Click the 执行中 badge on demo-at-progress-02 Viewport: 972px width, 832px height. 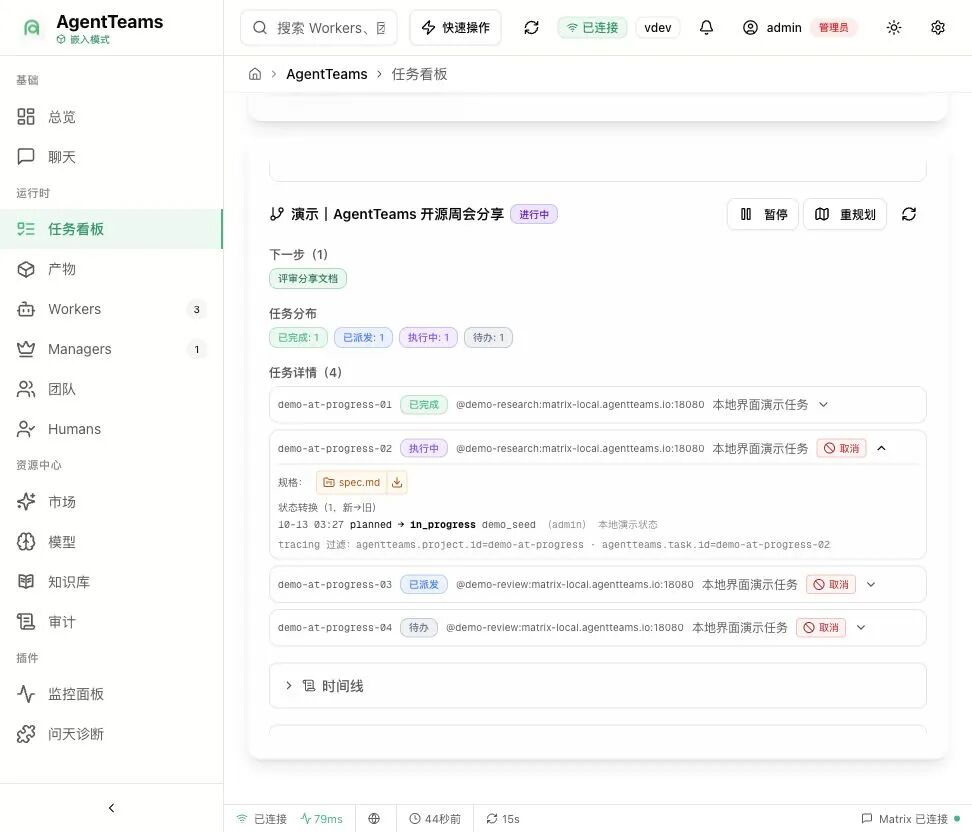click(x=424, y=448)
